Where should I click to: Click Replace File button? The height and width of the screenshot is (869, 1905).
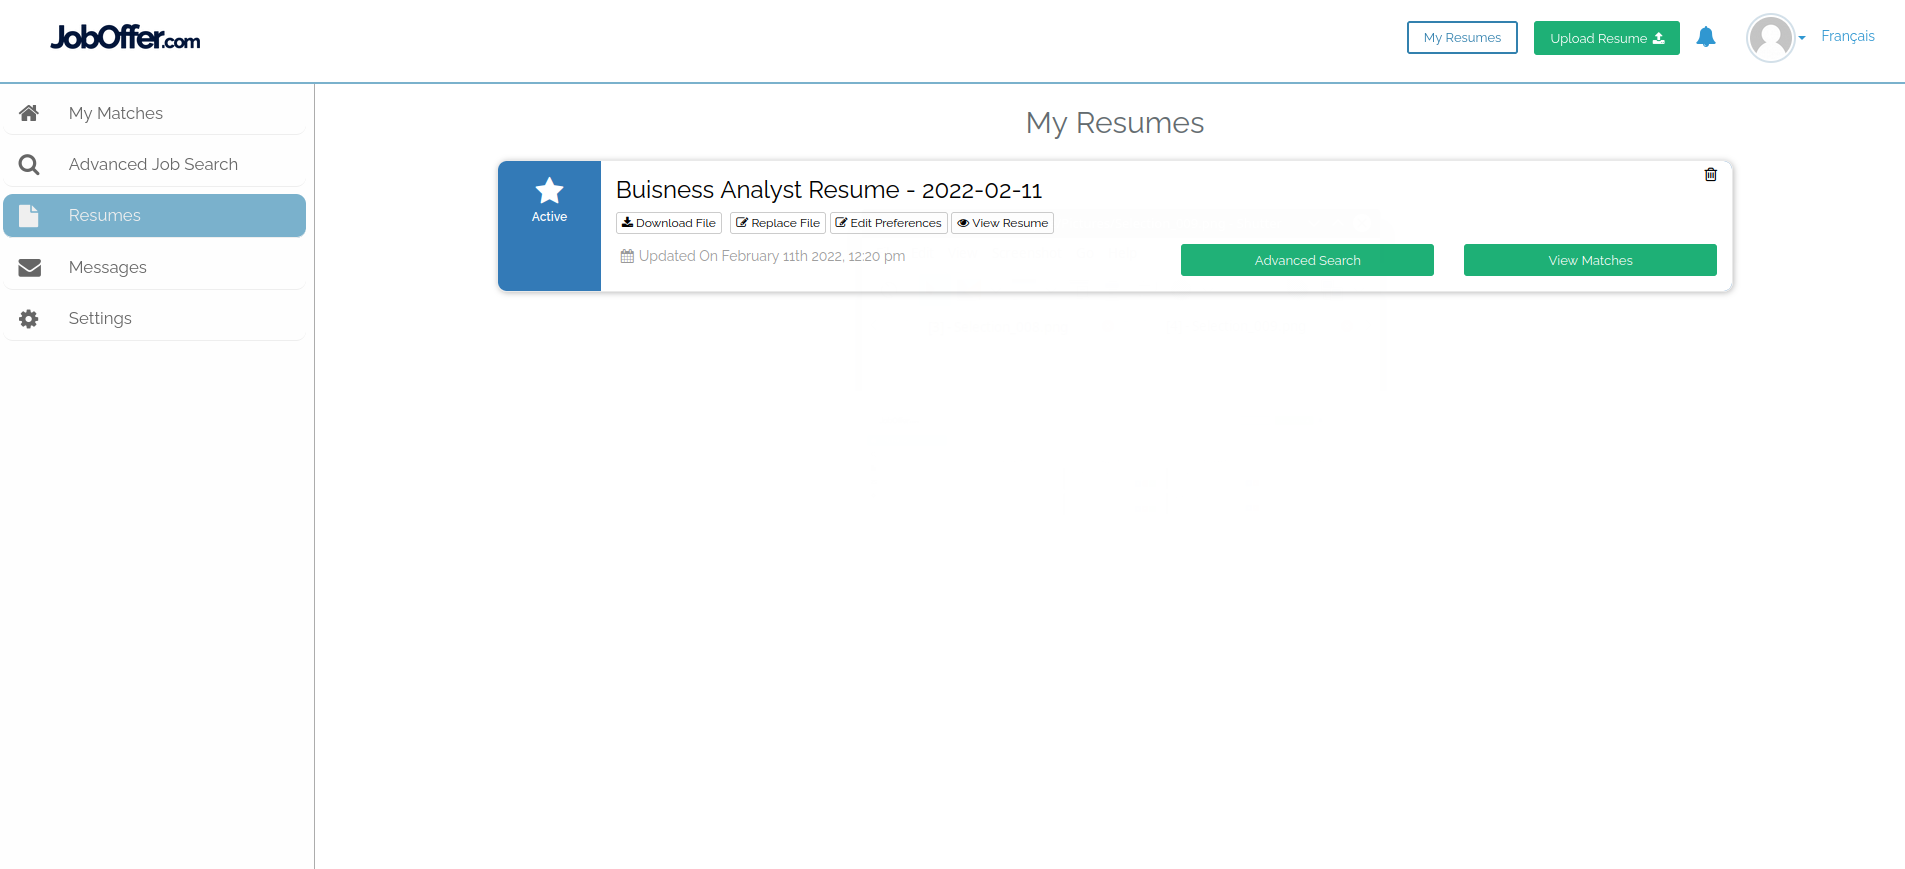tap(778, 223)
